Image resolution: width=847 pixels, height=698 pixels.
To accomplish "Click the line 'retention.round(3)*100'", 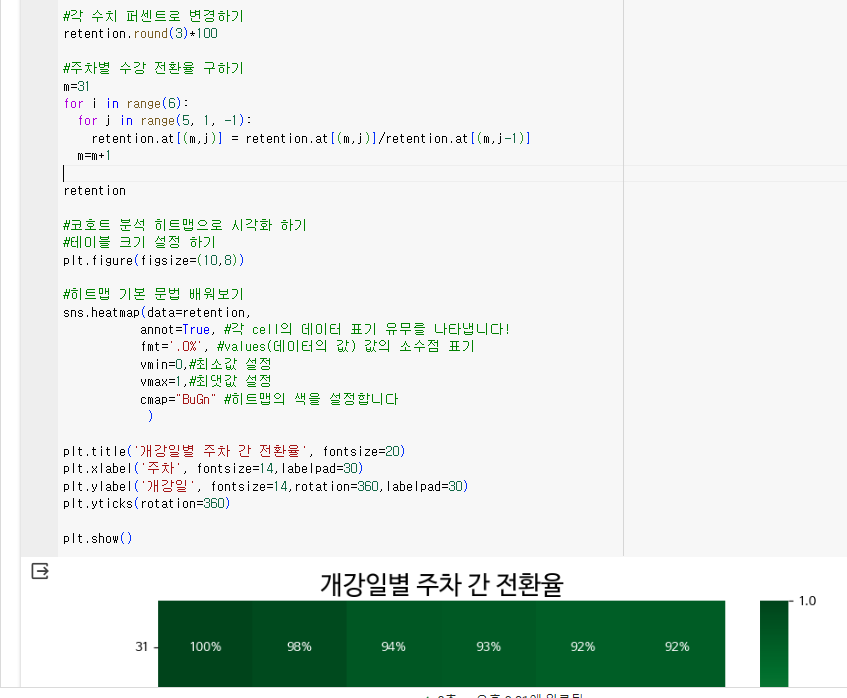I will pos(140,33).
